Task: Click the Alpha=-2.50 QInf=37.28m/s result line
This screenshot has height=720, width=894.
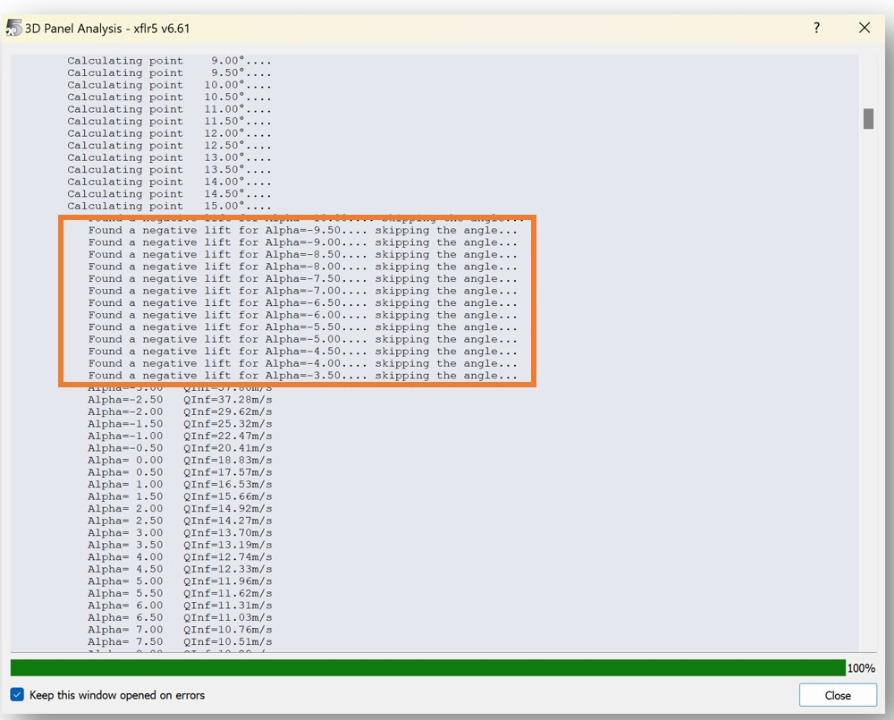Action: 179,400
